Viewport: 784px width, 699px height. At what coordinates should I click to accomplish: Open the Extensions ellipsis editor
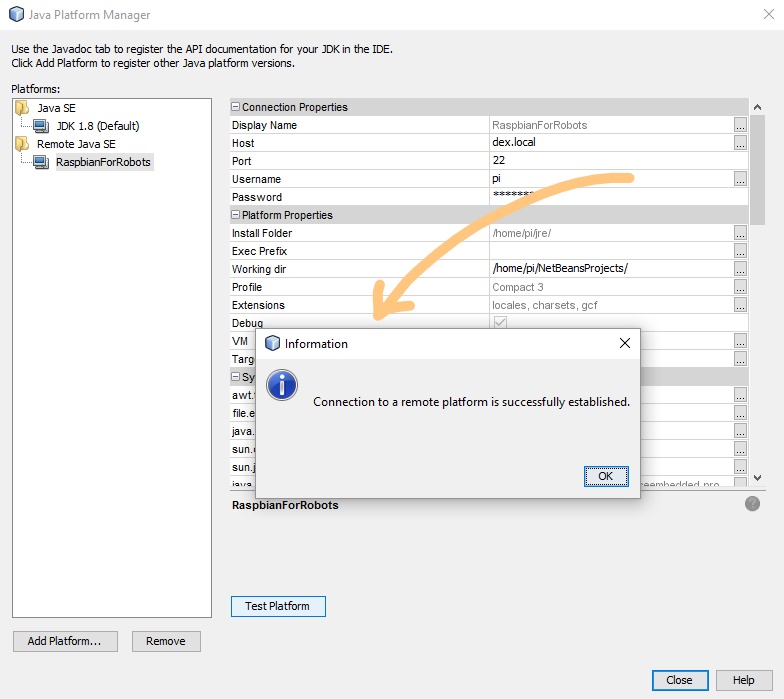(740, 305)
